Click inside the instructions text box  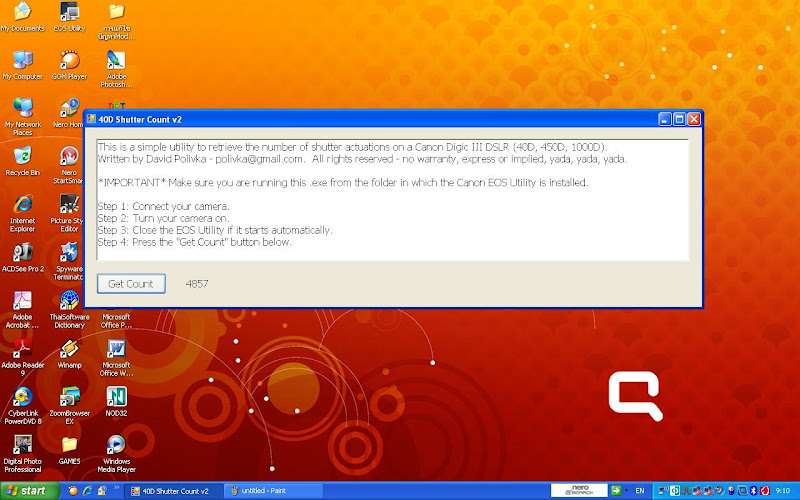coord(392,199)
